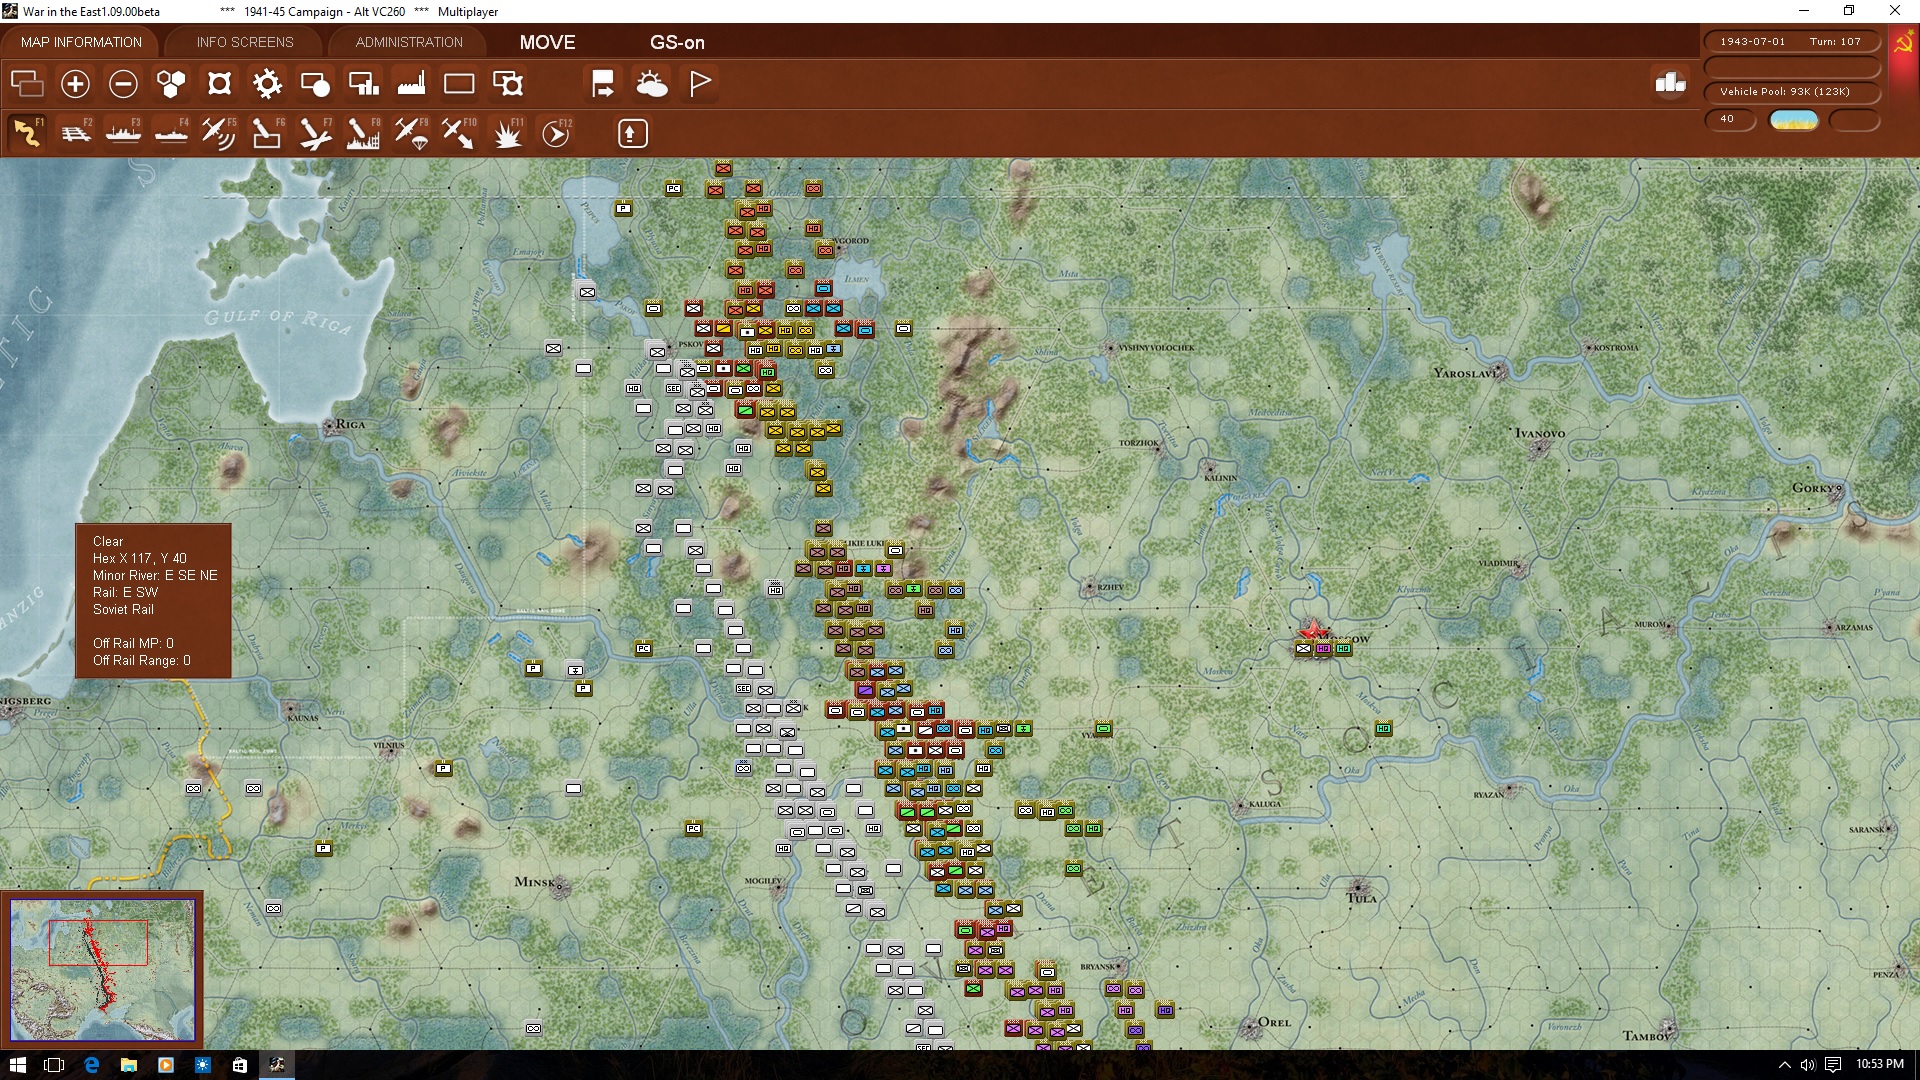Select the F10 air transfer icon
This screenshot has width=1920, height=1080.
pos(459,133)
